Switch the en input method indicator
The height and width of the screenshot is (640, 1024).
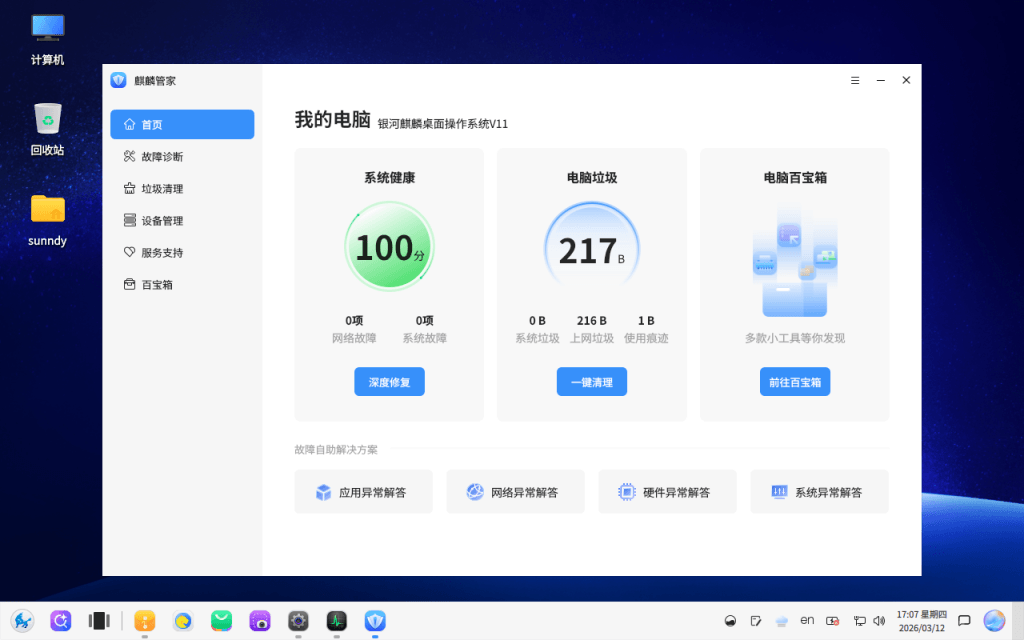pyautogui.click(x=807, y=620)
